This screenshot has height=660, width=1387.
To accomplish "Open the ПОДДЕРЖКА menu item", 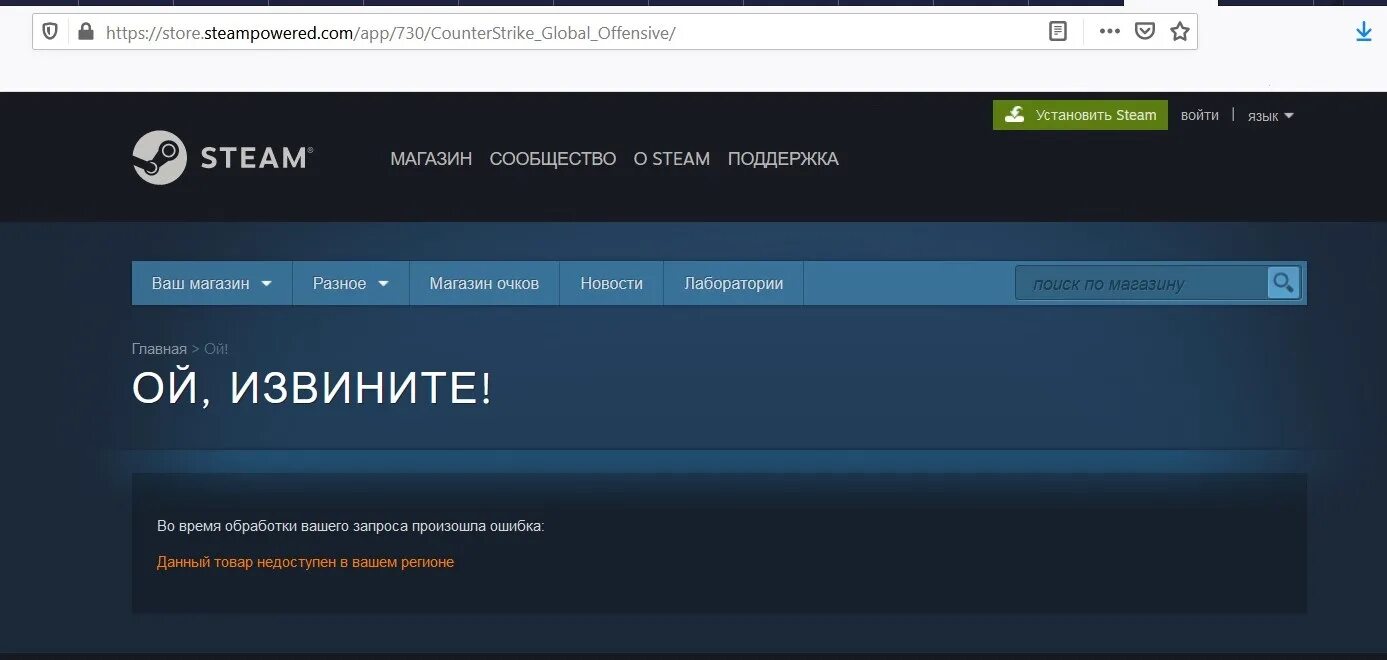I will [783, 159].
